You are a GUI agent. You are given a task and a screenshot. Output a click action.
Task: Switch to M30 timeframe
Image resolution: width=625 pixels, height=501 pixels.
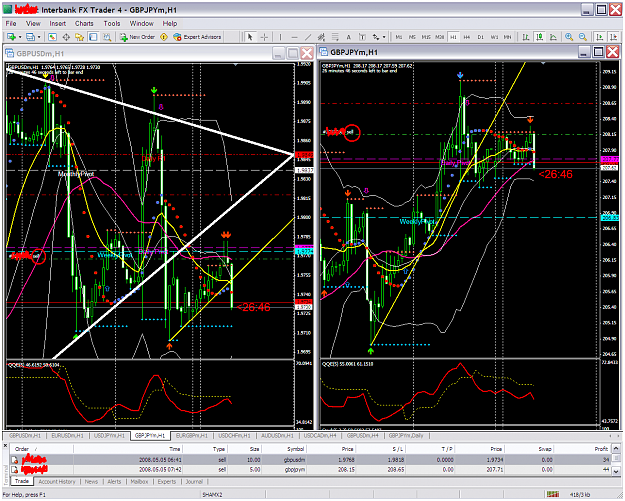[x=440, y=37]
